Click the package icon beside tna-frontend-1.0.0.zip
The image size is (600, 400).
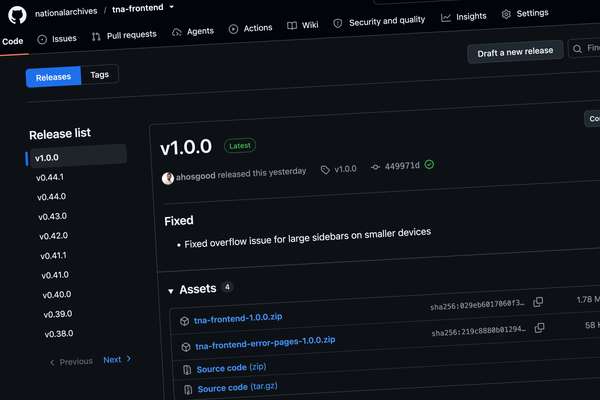tap(184, 321)
